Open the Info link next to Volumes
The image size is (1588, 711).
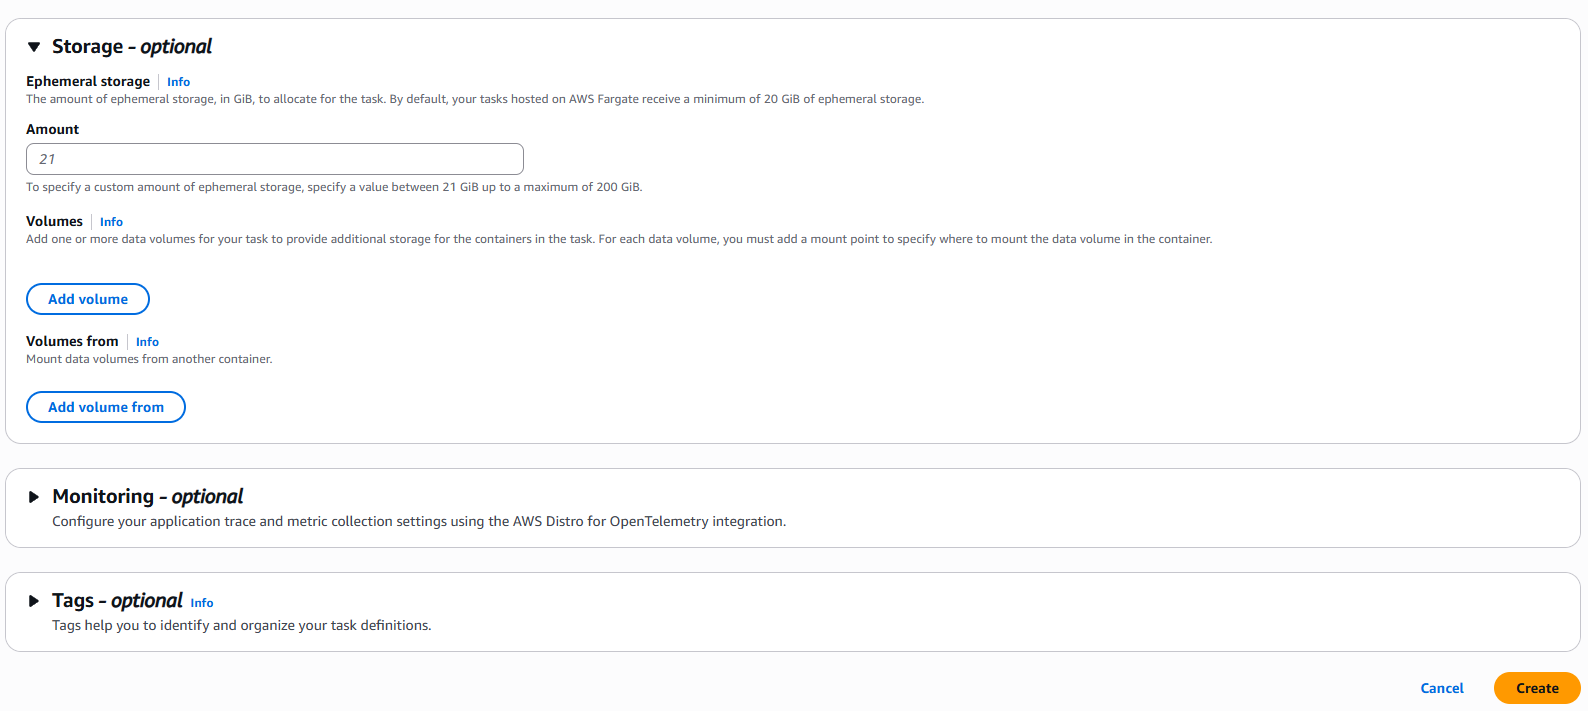point(111,221)
